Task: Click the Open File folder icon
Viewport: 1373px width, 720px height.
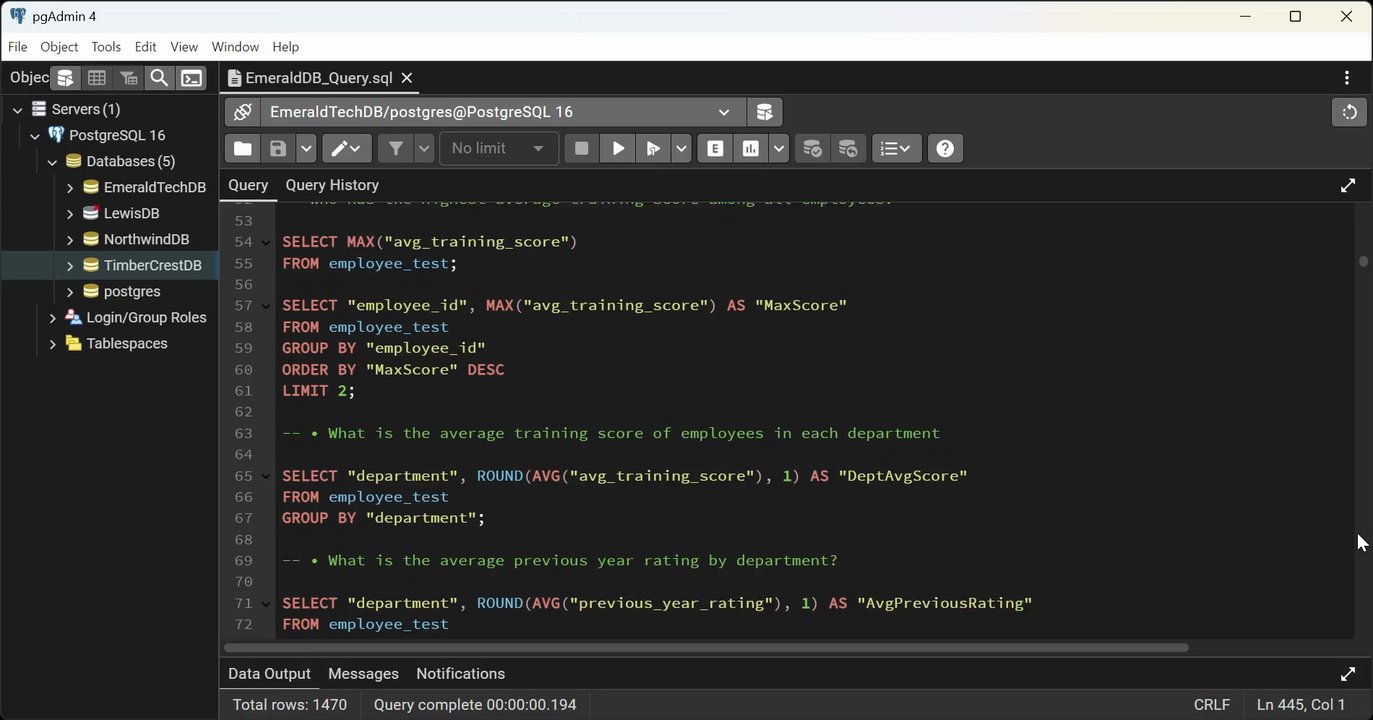Action: 243,149
